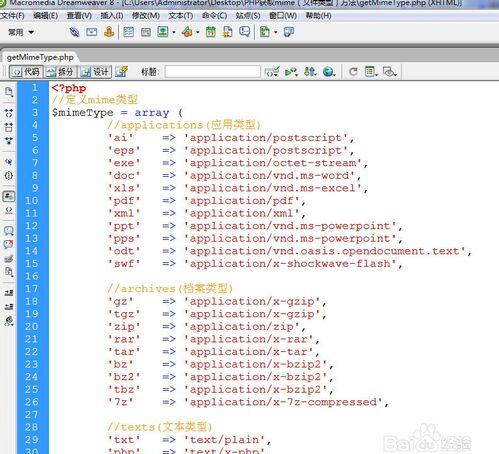Switch to Code view (代码)

(x=26, y=72)
